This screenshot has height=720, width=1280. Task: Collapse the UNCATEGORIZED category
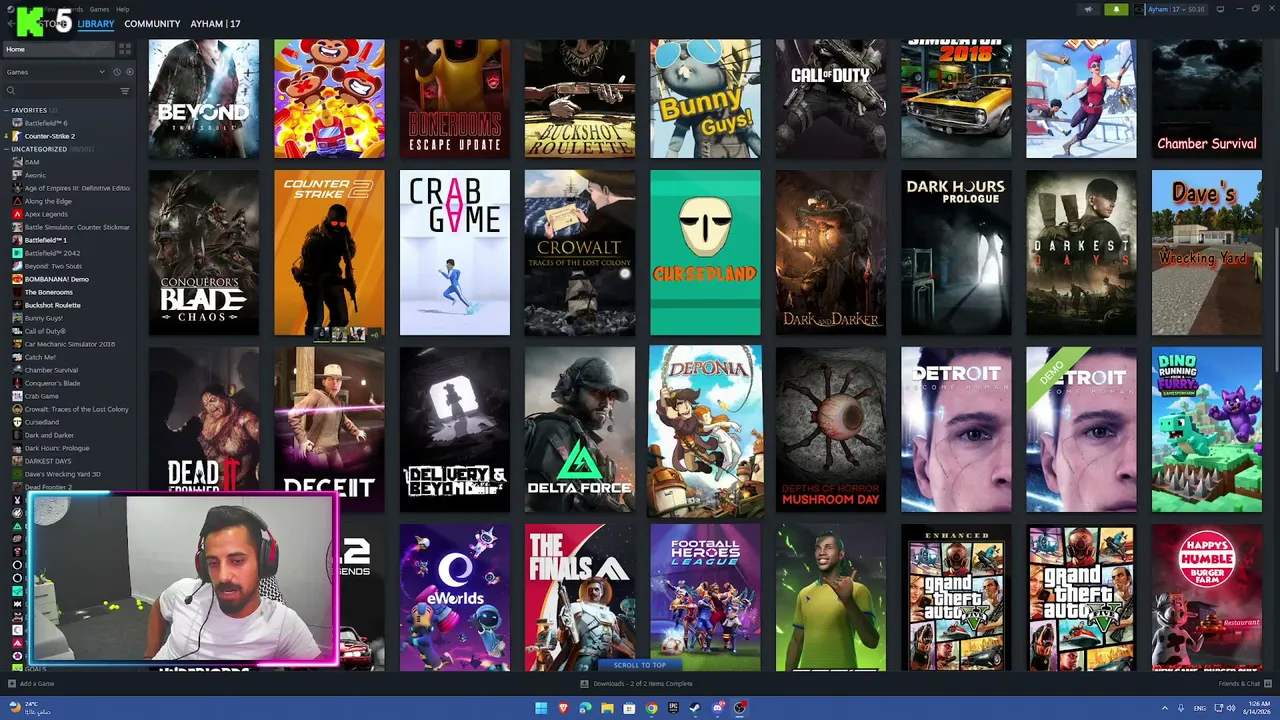coord(7,149)
